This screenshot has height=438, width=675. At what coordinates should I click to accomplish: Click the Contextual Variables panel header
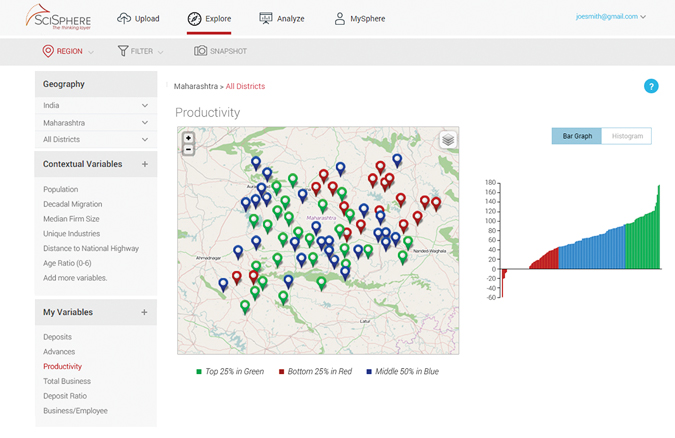pyautogui.click(x=96, y=164)
